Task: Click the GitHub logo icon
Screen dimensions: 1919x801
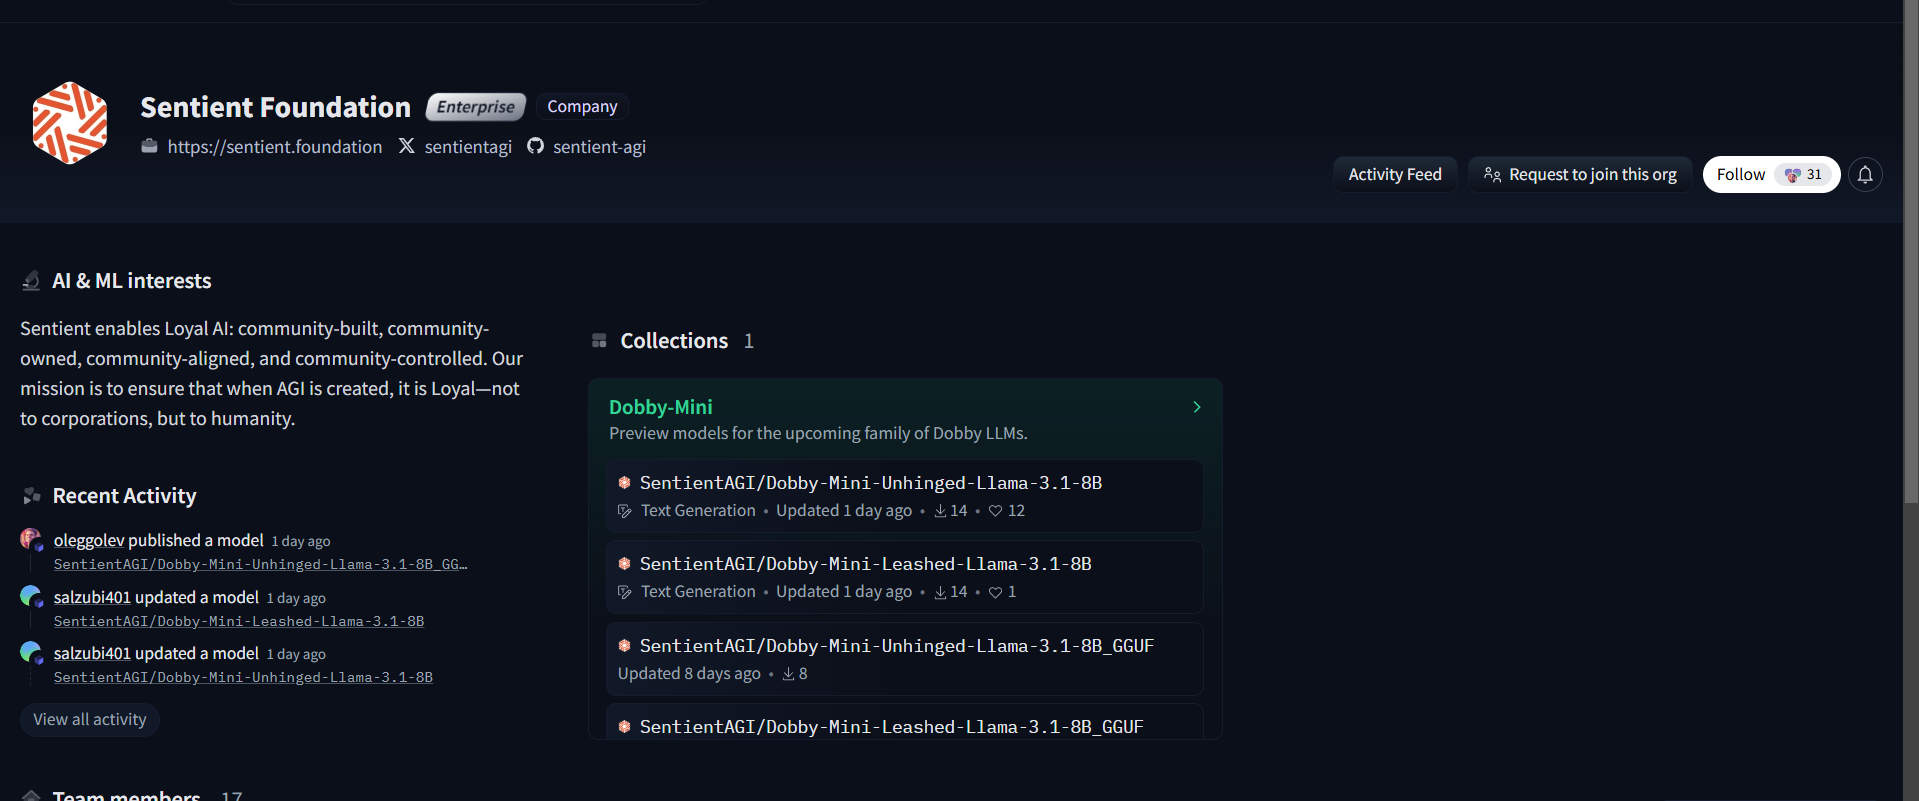Action: coord(535,146)
